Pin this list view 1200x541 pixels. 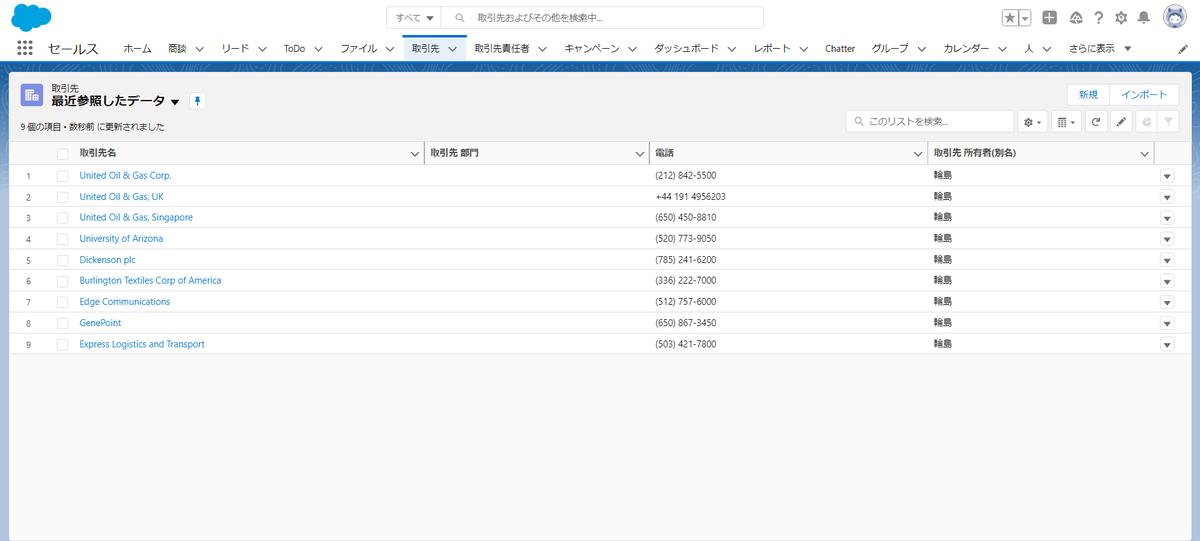(x=198, y=101)
